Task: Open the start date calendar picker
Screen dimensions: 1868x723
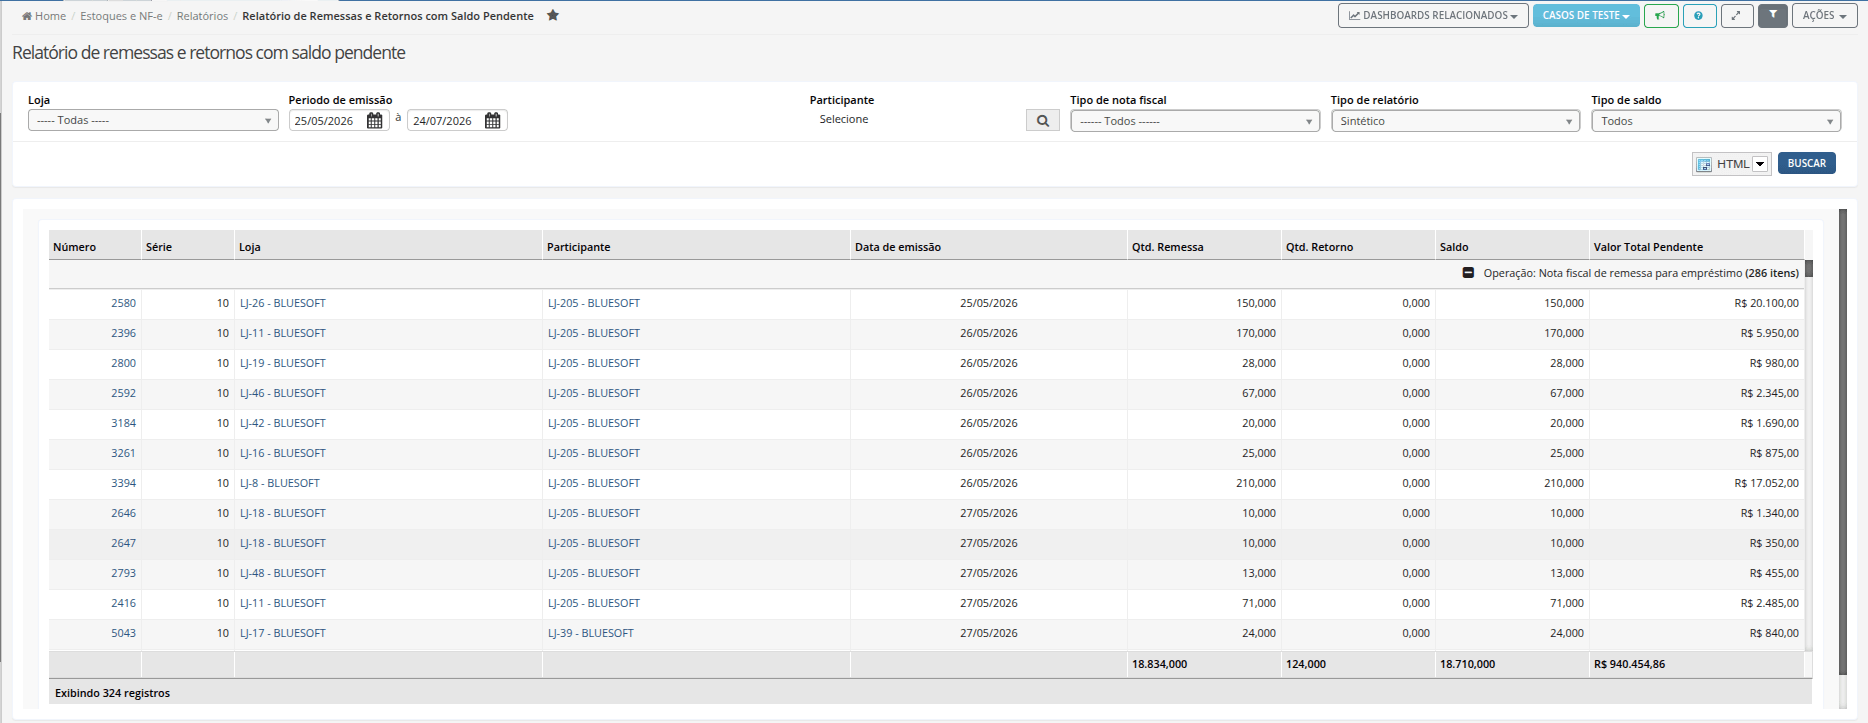Action: pyautogui.click(x=375, y=121)
